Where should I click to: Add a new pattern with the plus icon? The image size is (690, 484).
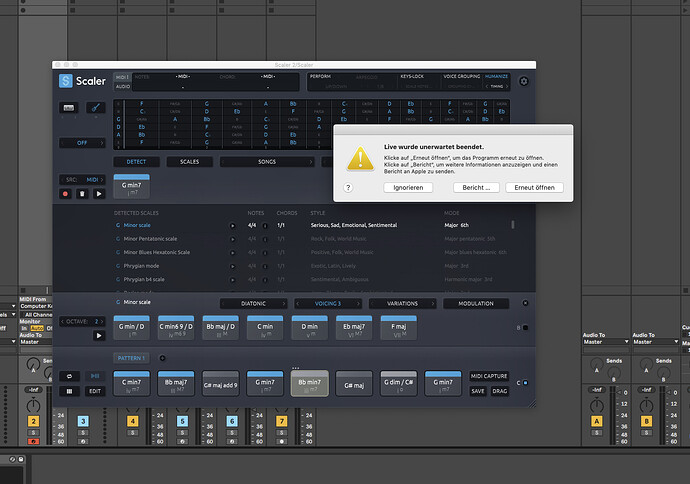click(x=162, y=358)
